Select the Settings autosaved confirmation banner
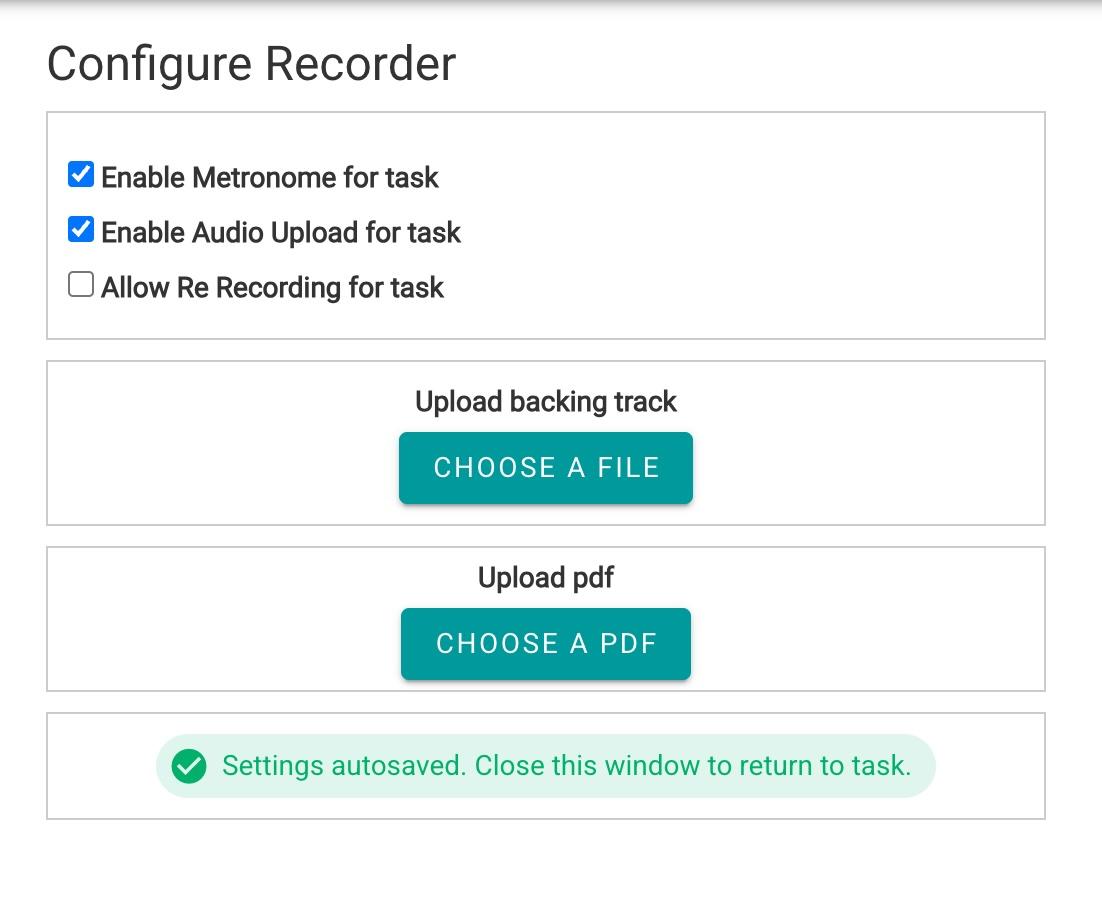 [545, 765]
